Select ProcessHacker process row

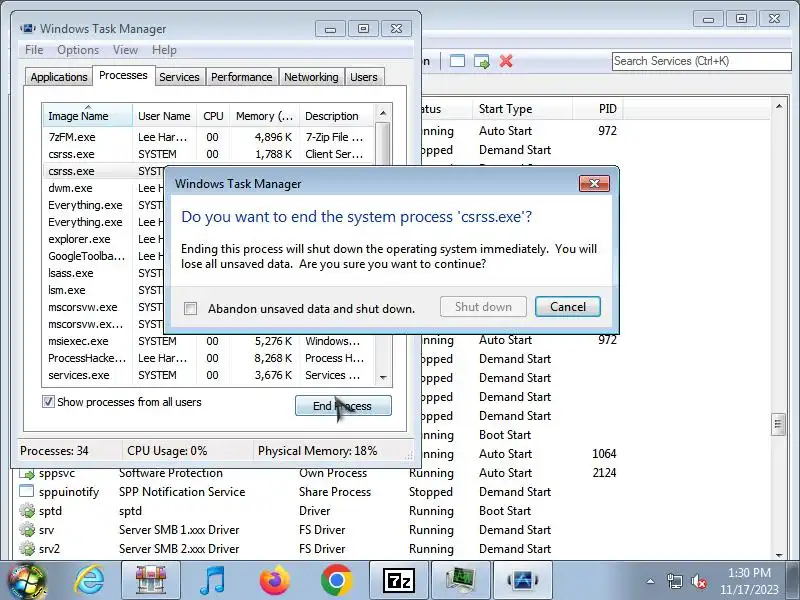[x=209, y=358]
